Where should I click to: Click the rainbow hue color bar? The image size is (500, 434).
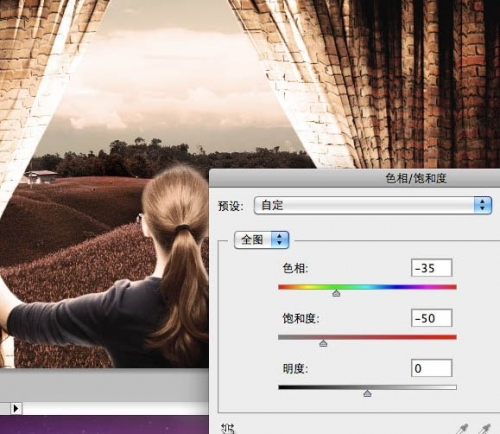pyautogui.click(x=367, y=287)
